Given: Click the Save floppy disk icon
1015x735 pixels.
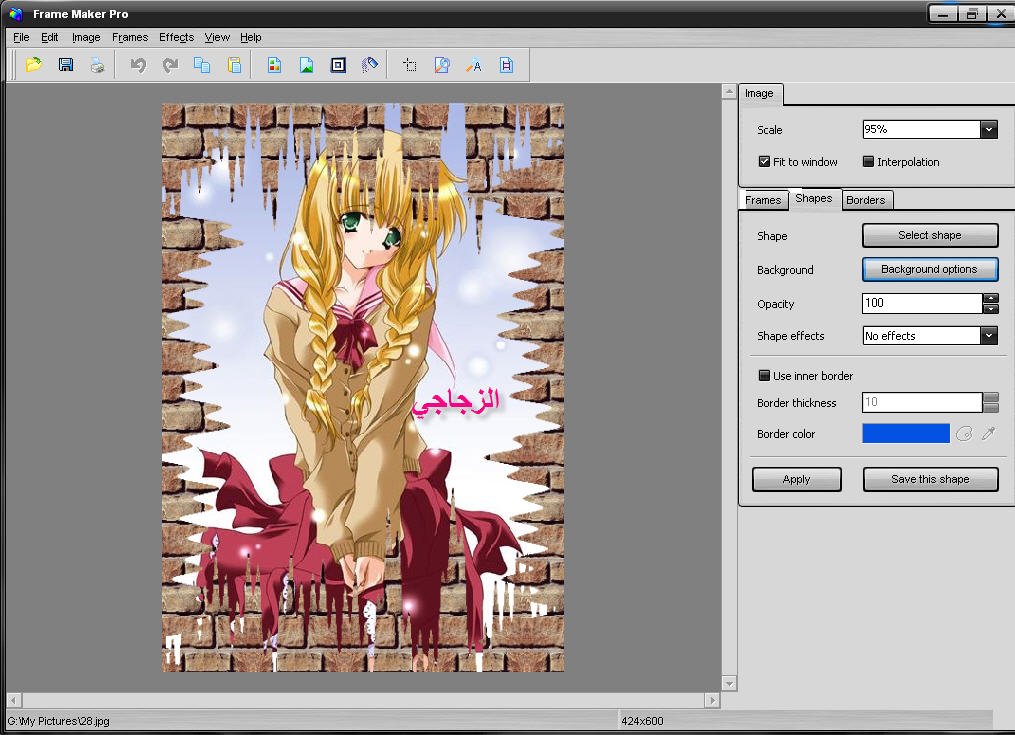Looking at the screenshot, I should coord(66,65).
